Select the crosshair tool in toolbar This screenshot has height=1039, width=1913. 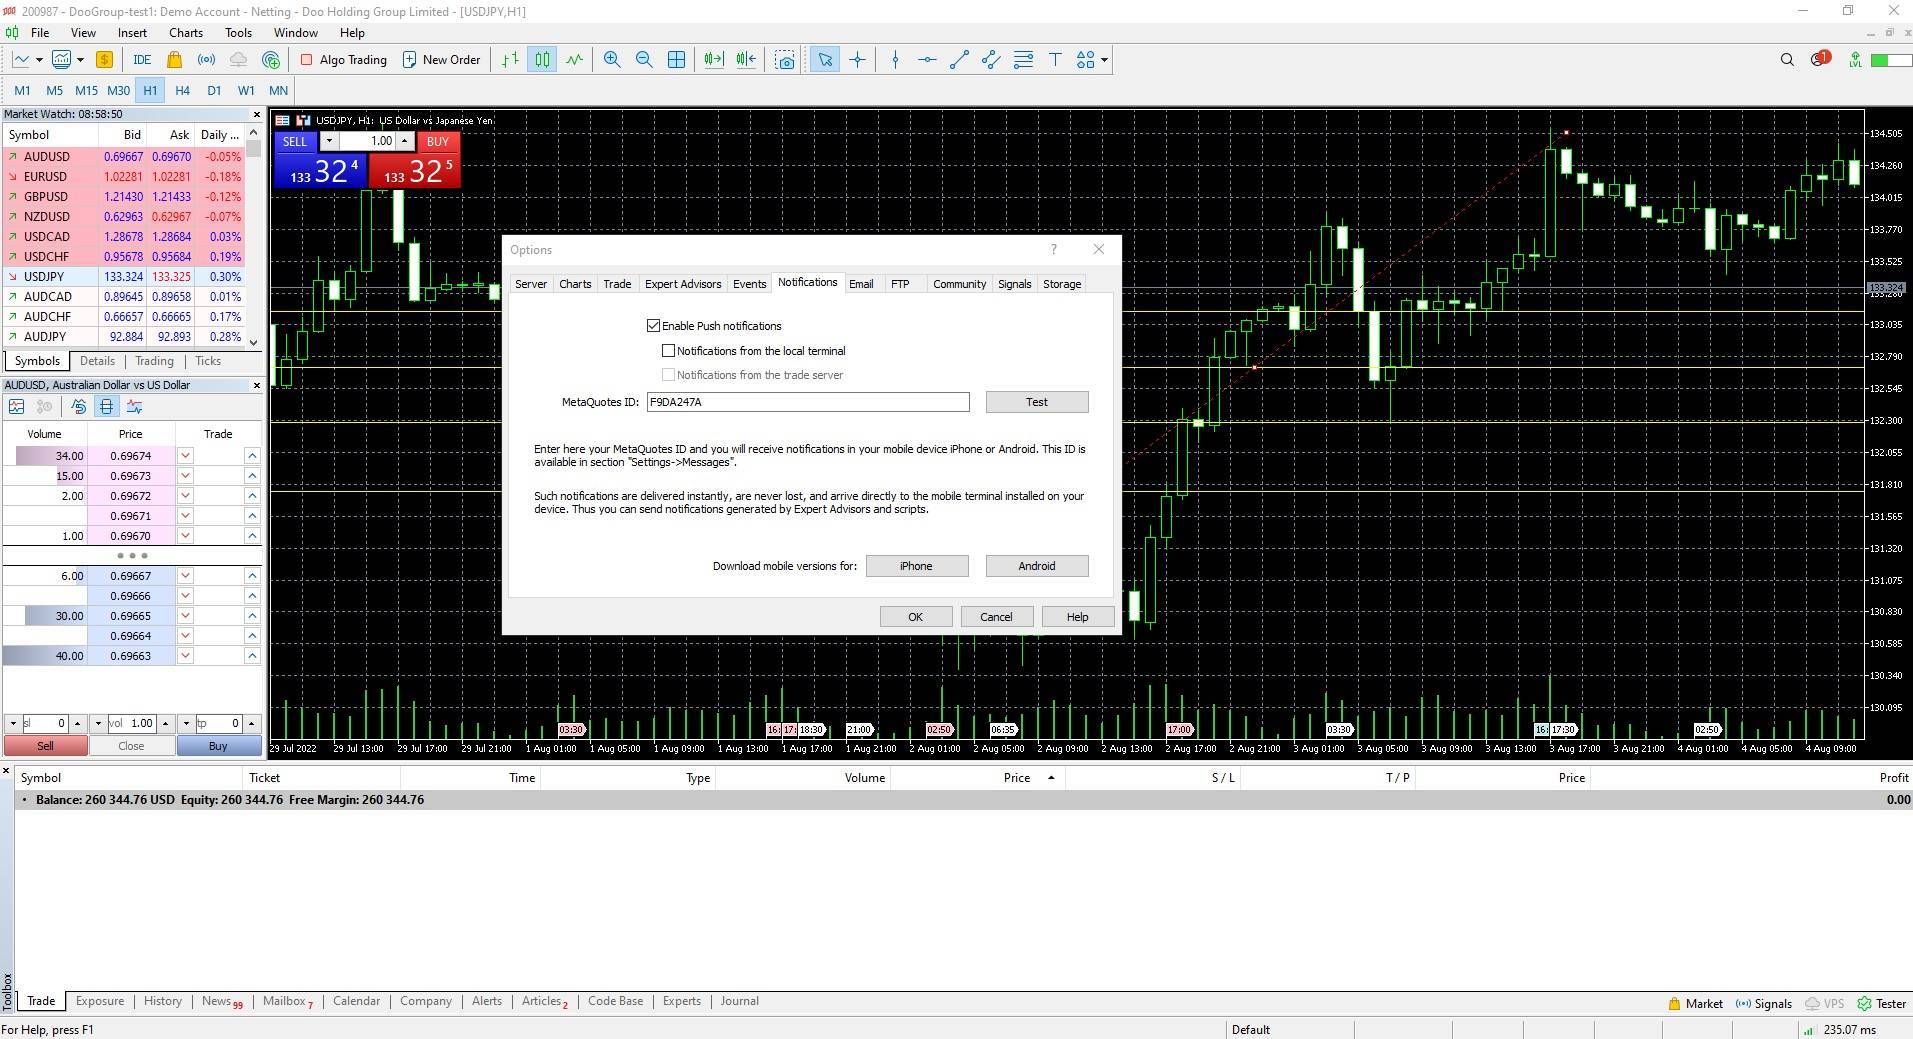tap(857, 60)
